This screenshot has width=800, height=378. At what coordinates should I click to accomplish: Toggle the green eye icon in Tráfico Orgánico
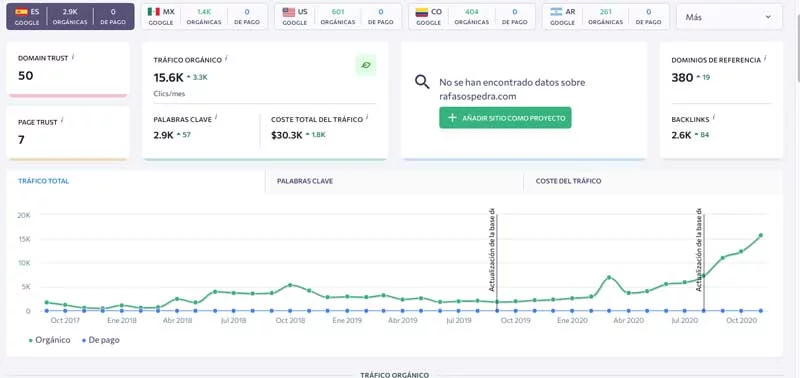366,65
